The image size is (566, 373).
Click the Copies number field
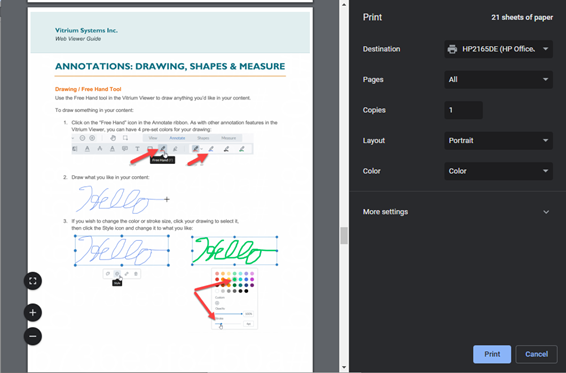[x=463, y=110]
